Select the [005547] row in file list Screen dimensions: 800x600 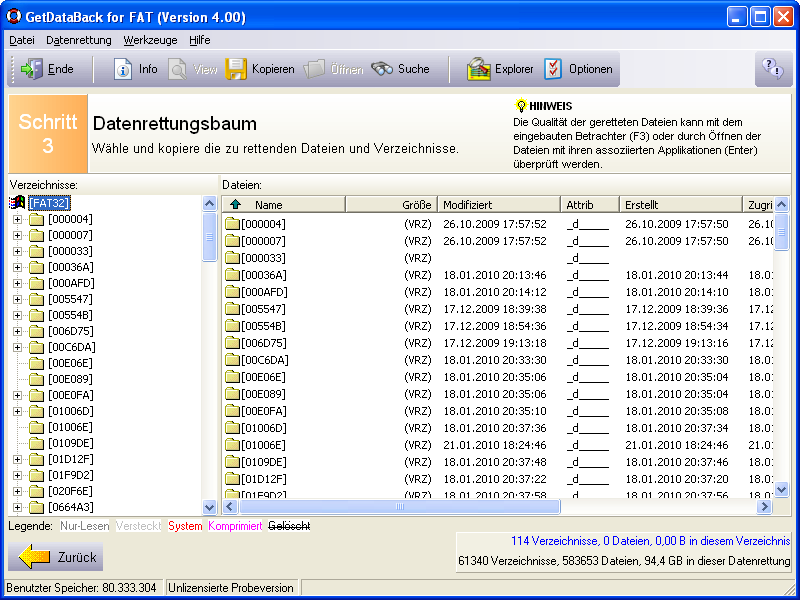[x=498, y=309]
